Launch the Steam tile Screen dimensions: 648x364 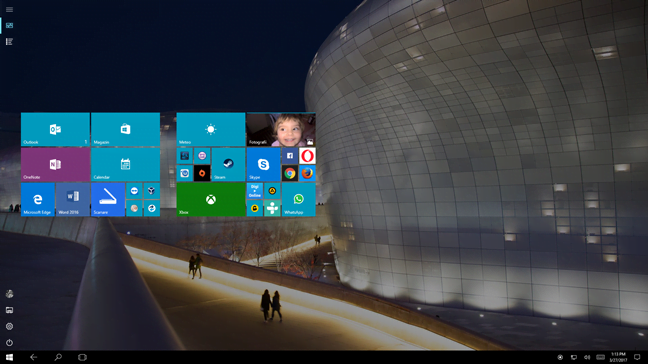click(228, 164)
